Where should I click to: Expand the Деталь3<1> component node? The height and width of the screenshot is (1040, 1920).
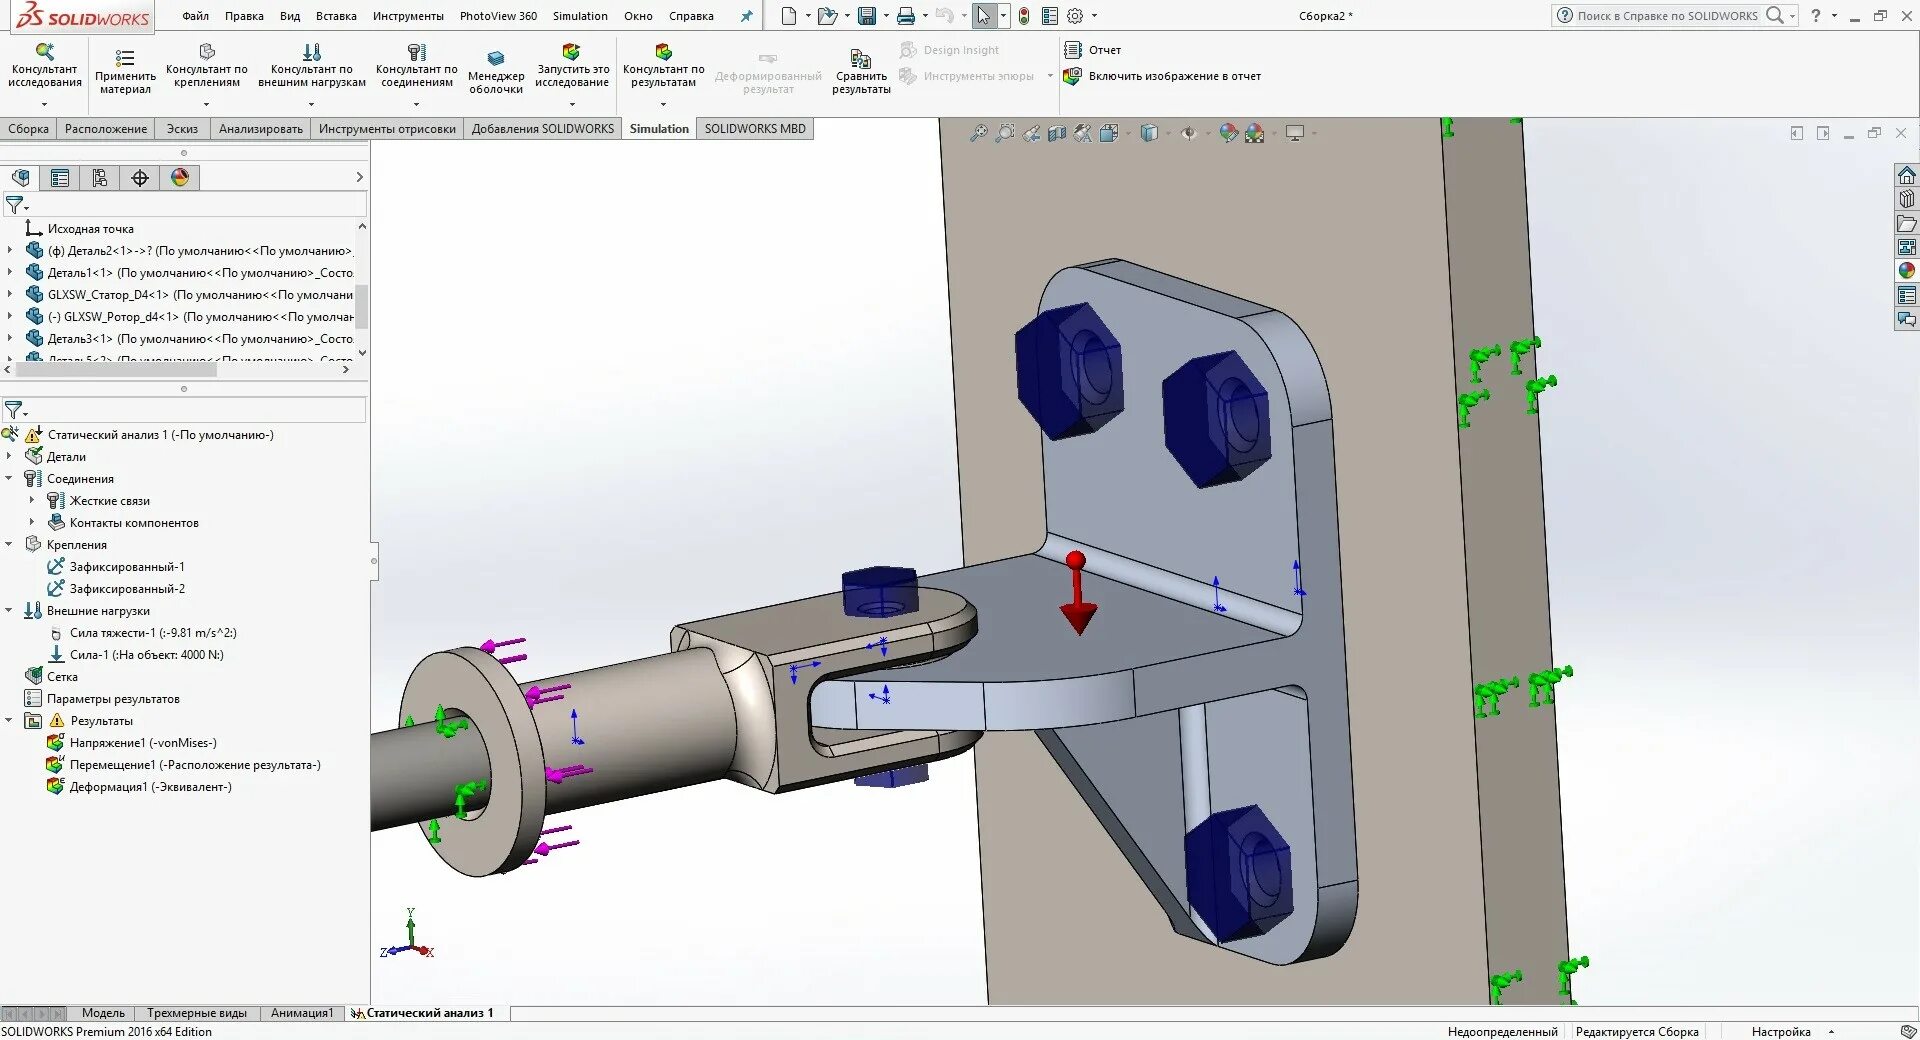10,338
